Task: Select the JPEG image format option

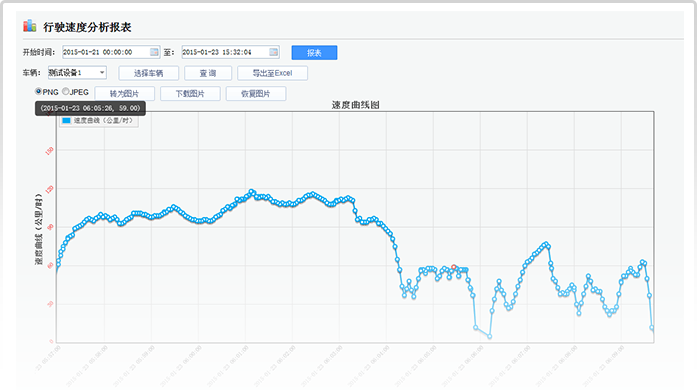Action: [66, 91]
